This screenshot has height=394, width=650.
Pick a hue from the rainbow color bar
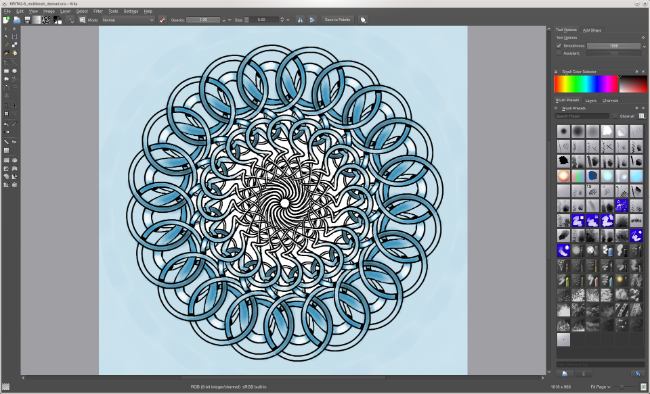(x=586, y=84)
